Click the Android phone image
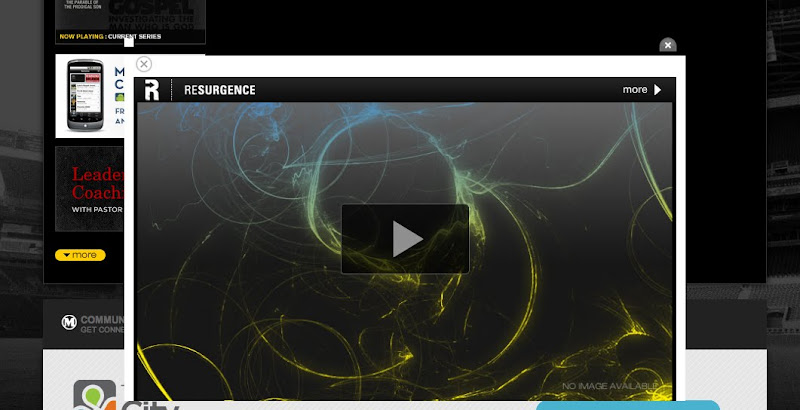Screen dimensions: 800x410 (85, 95)
